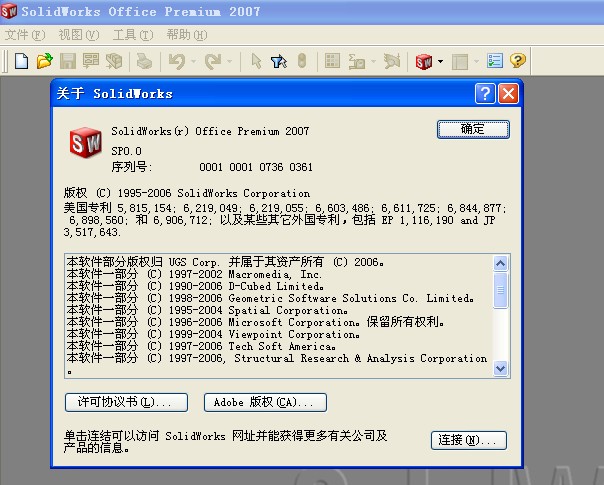Open the dropdown arrow beside panel layout icon
This screenshot has height=485, width=604.
(x=476, y=61)
